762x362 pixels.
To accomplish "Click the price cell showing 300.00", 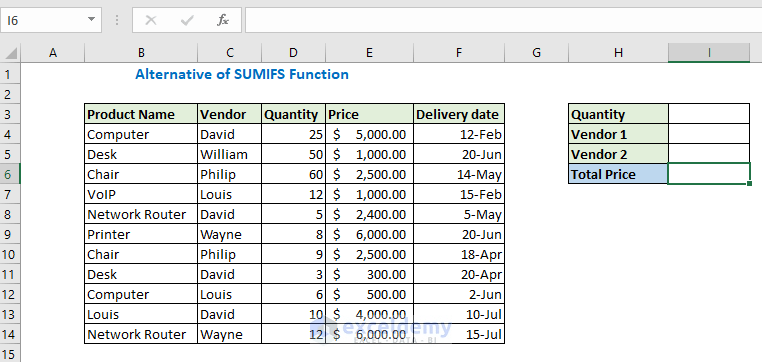I will pyautogui.click(x=369, y=274).
